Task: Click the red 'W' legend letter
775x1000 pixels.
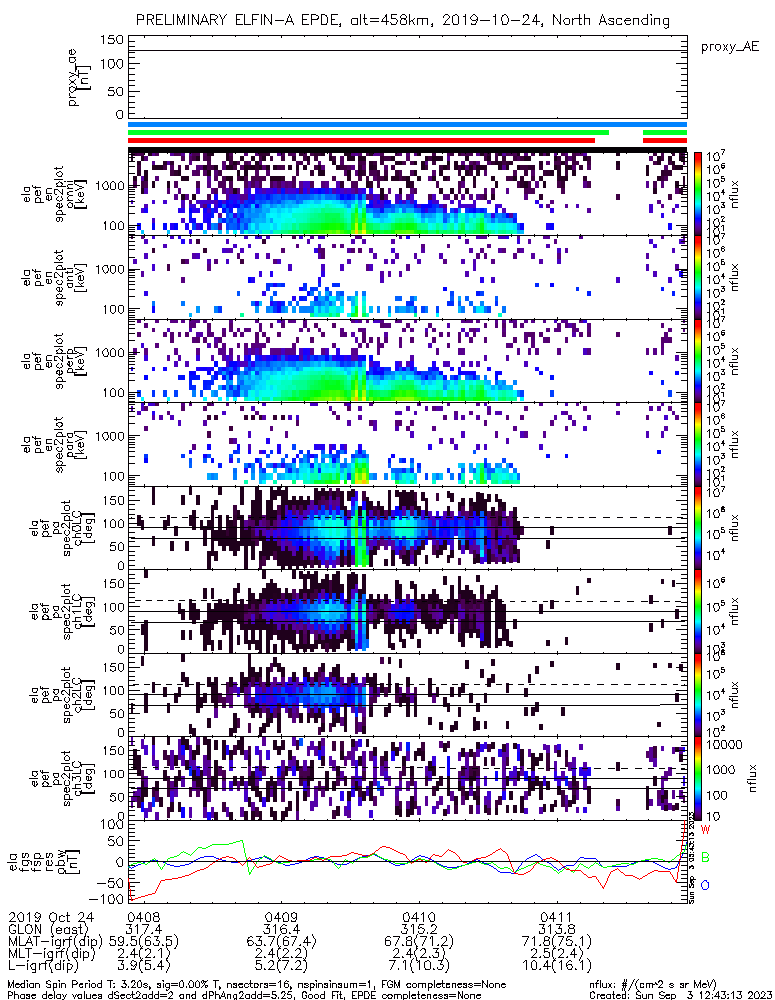Action: pyautogui.click(x=706, y=830)
